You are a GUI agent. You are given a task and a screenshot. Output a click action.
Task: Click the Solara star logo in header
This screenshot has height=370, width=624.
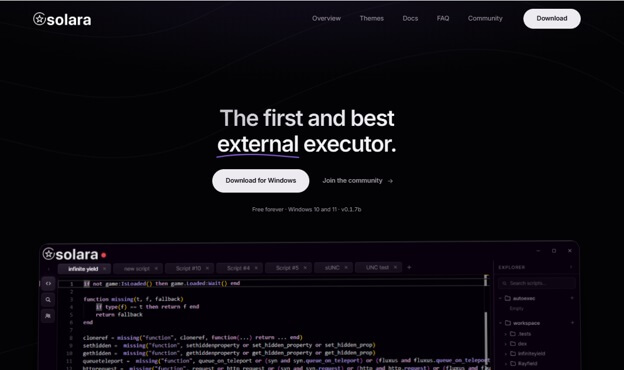tap(39, 19)
